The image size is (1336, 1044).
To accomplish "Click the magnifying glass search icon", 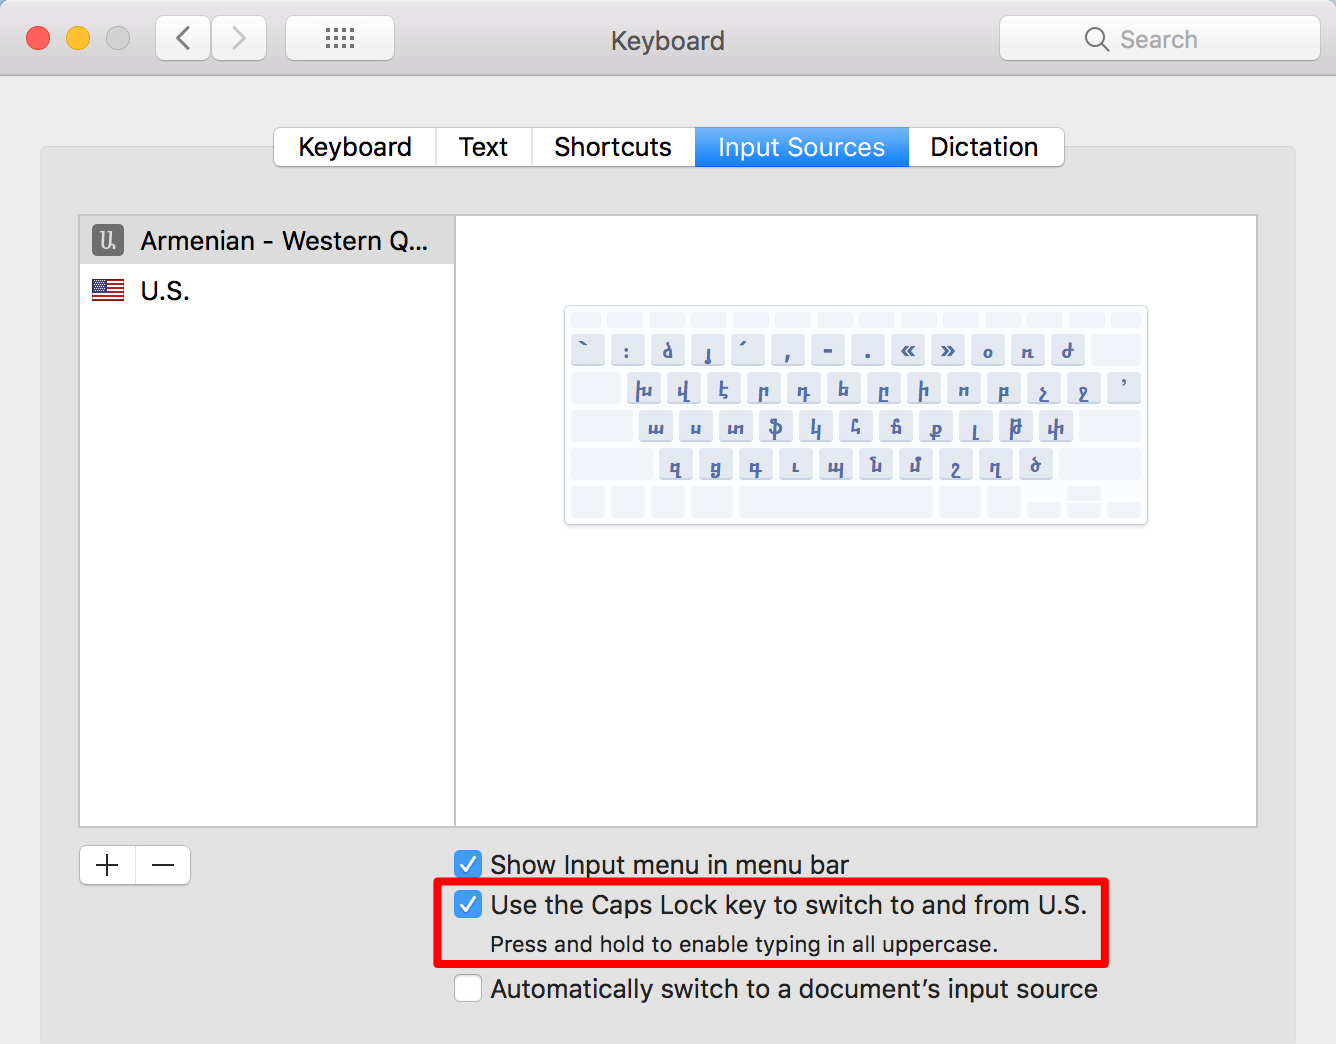I will click(x=1096, y=39).
